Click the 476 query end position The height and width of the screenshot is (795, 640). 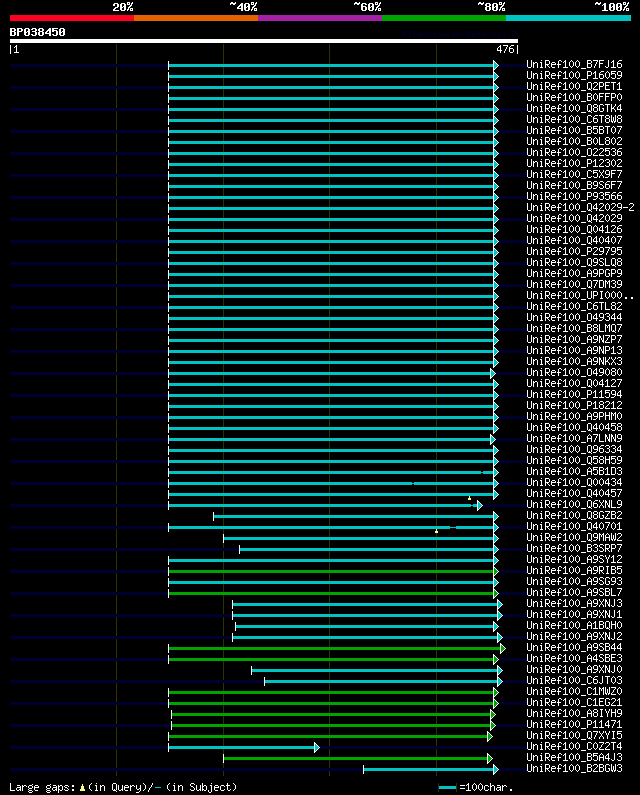click(505, 49)
